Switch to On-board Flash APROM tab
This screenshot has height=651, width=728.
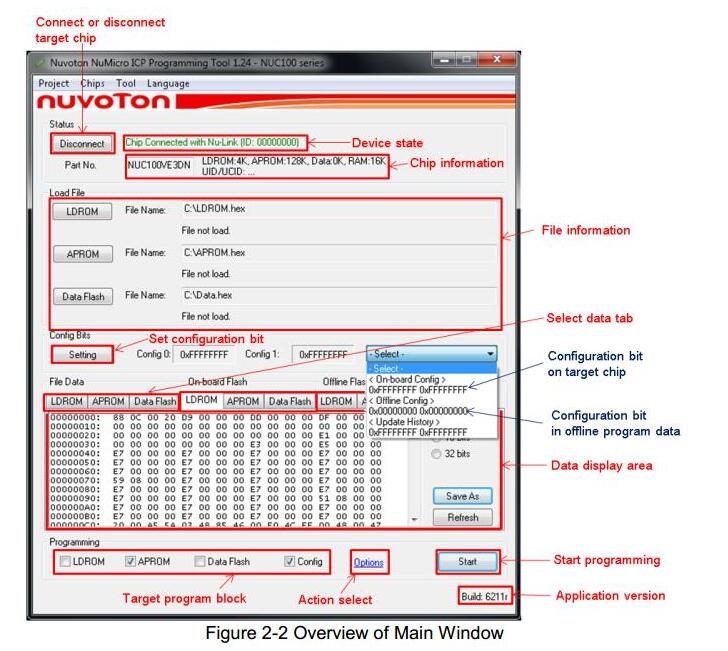pos(243,402)
